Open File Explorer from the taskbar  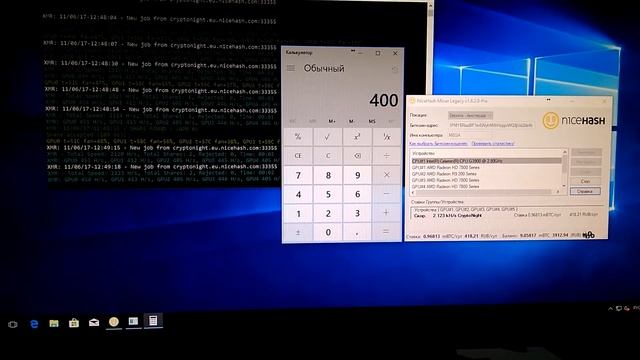pyautogui.click(x=54, y=323)
